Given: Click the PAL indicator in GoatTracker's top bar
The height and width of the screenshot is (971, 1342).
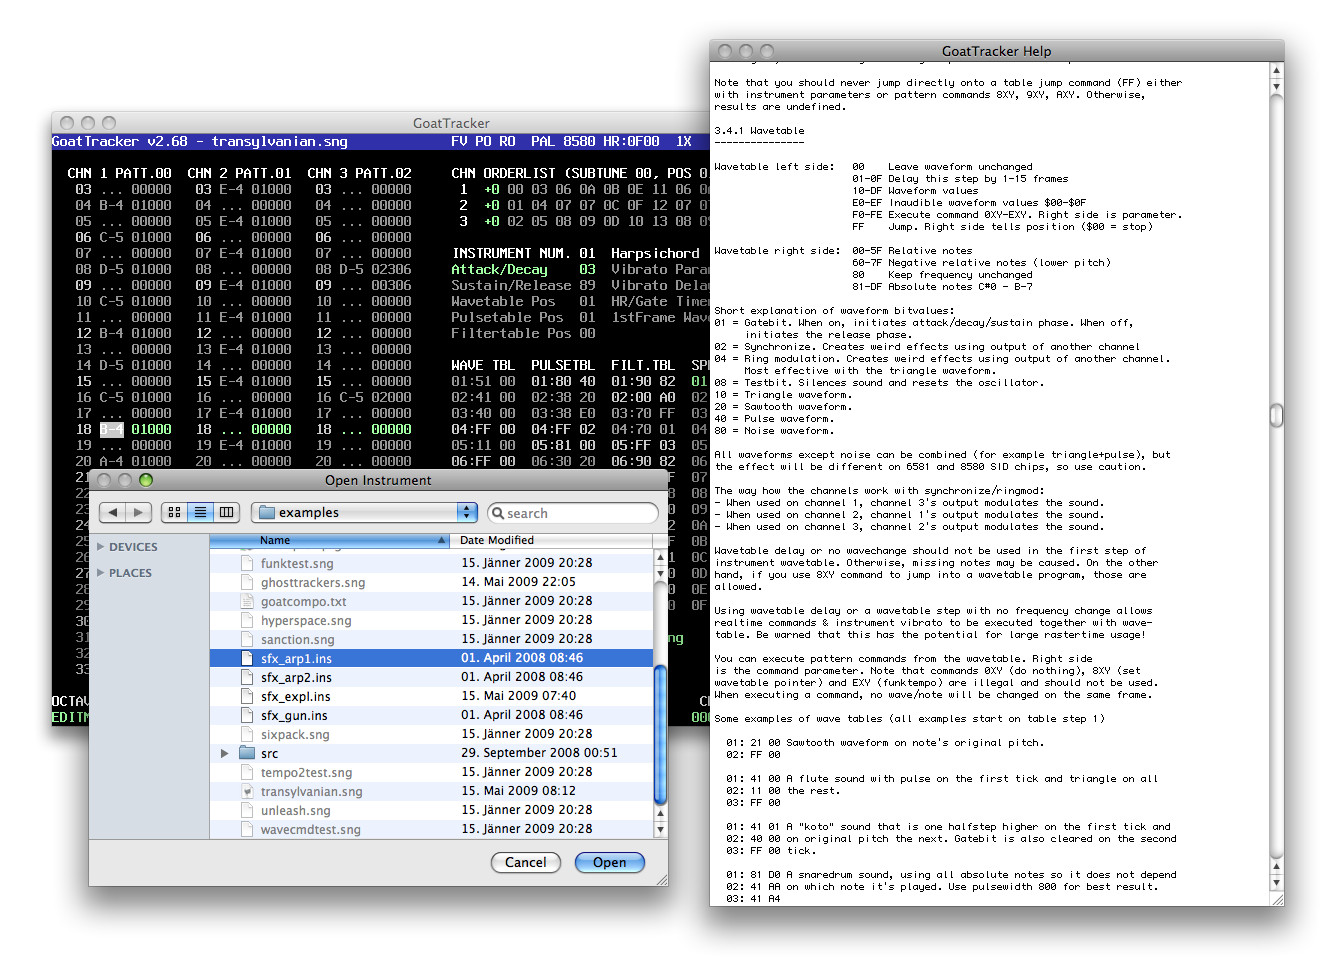Looking at the screenshot, I should 543,142.
